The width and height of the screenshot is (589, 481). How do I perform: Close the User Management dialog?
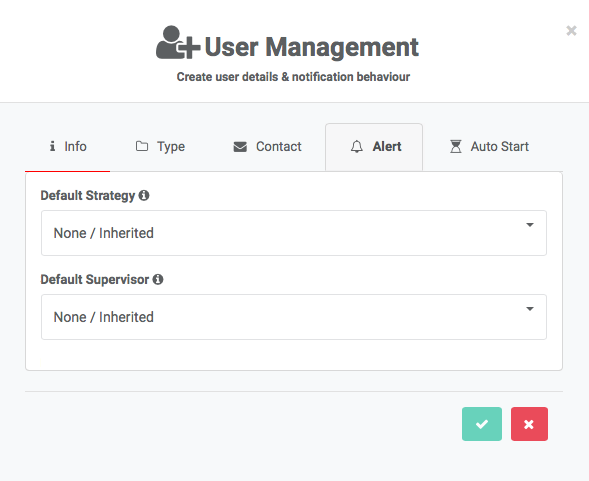point(571,30)
